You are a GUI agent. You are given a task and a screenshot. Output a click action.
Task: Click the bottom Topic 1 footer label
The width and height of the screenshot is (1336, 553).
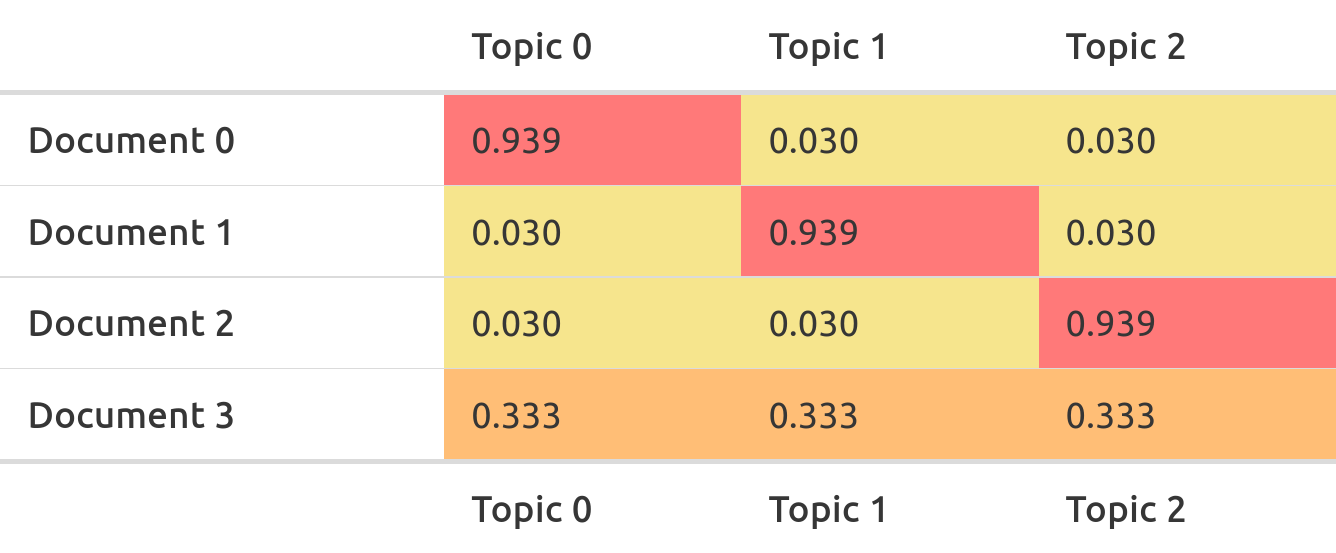(827, 510)
